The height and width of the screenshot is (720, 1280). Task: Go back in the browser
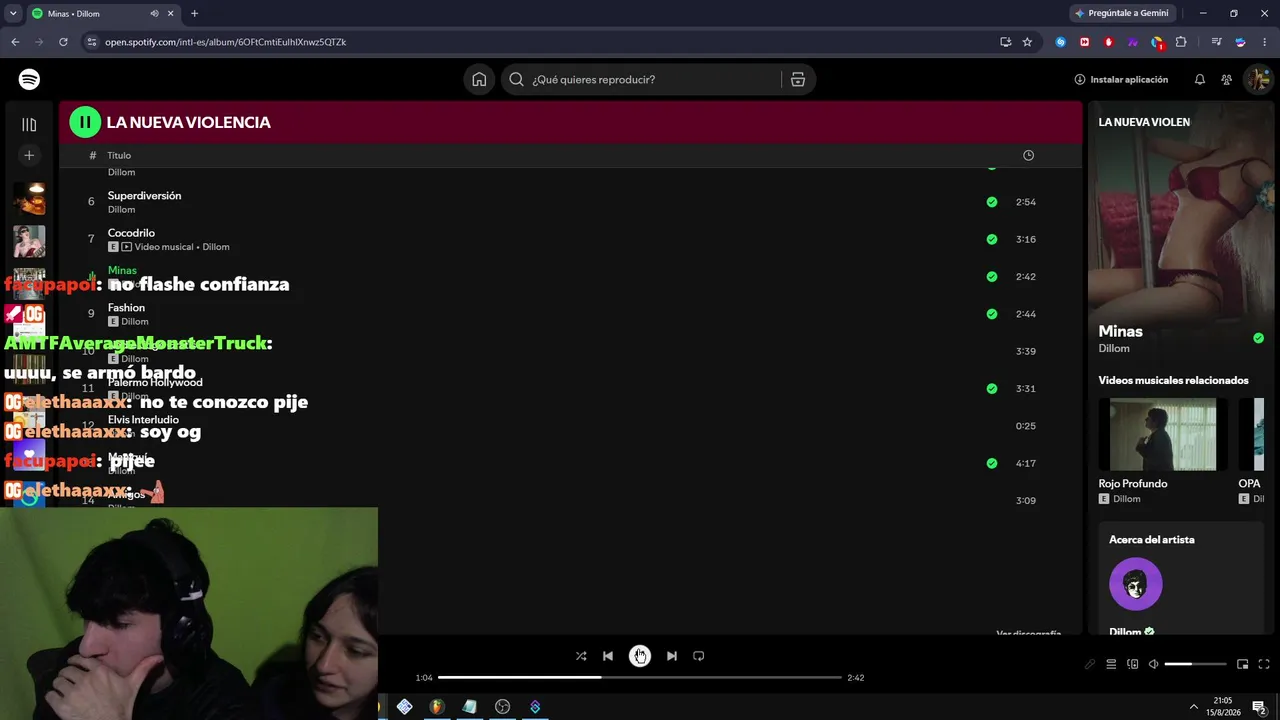click(15, 42)
